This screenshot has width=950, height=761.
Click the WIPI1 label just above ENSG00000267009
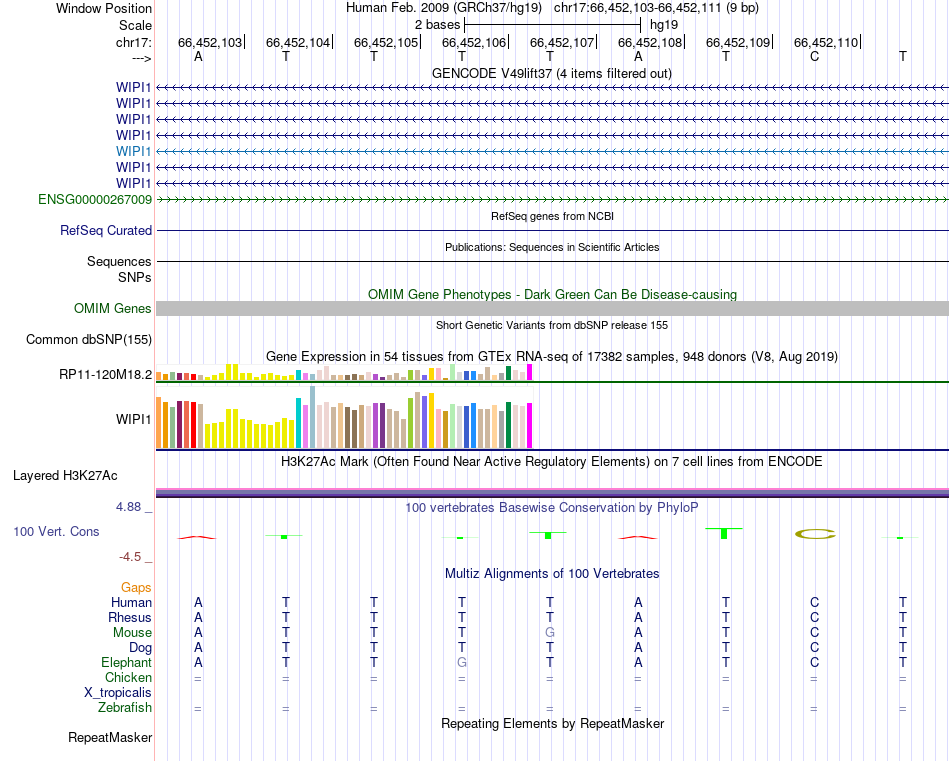(133, 183)
